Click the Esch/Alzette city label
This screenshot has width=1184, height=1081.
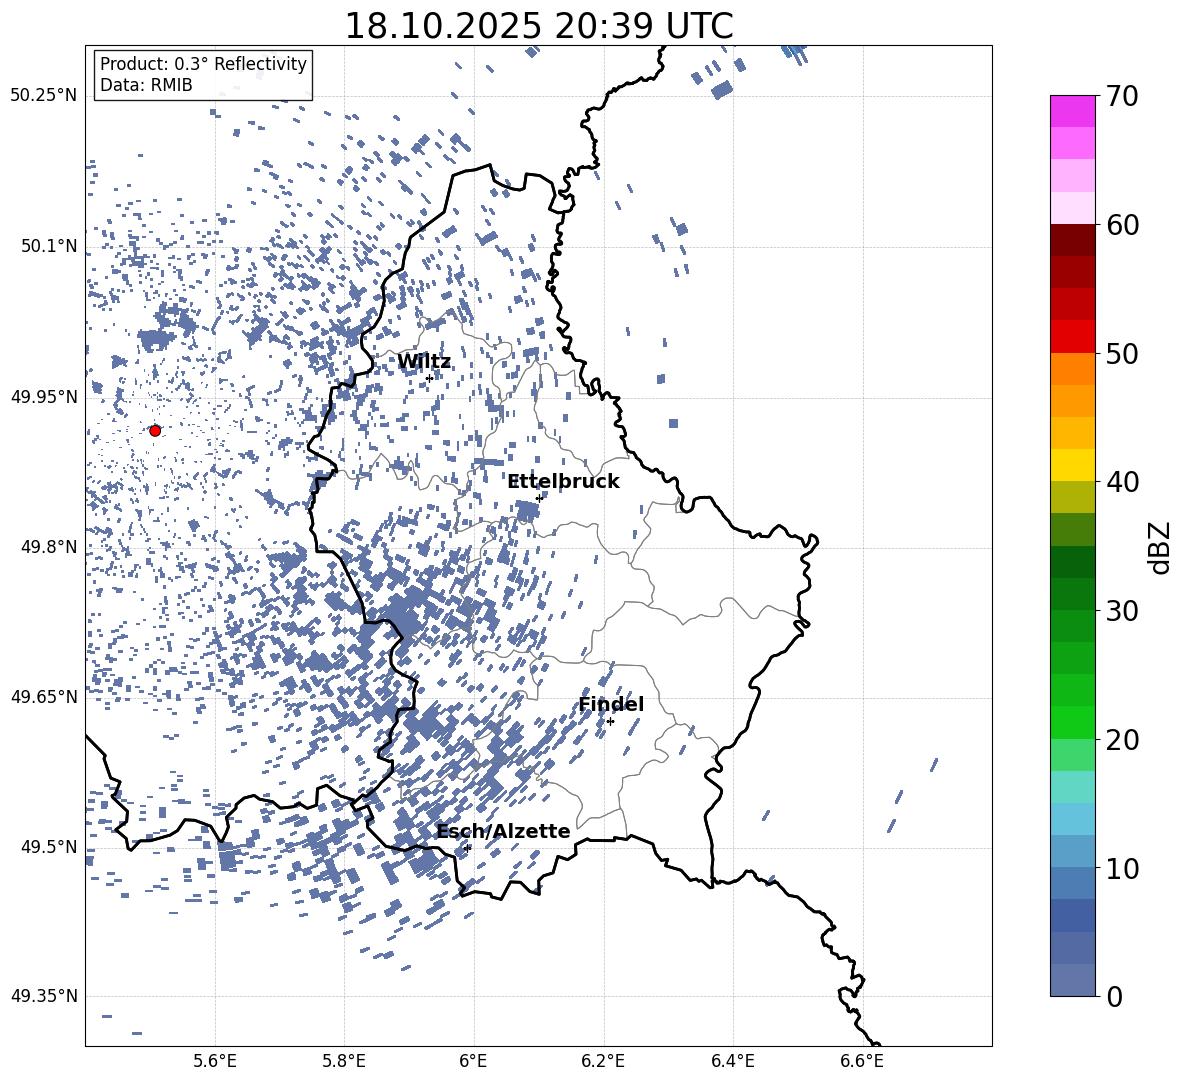pos(503,831)
